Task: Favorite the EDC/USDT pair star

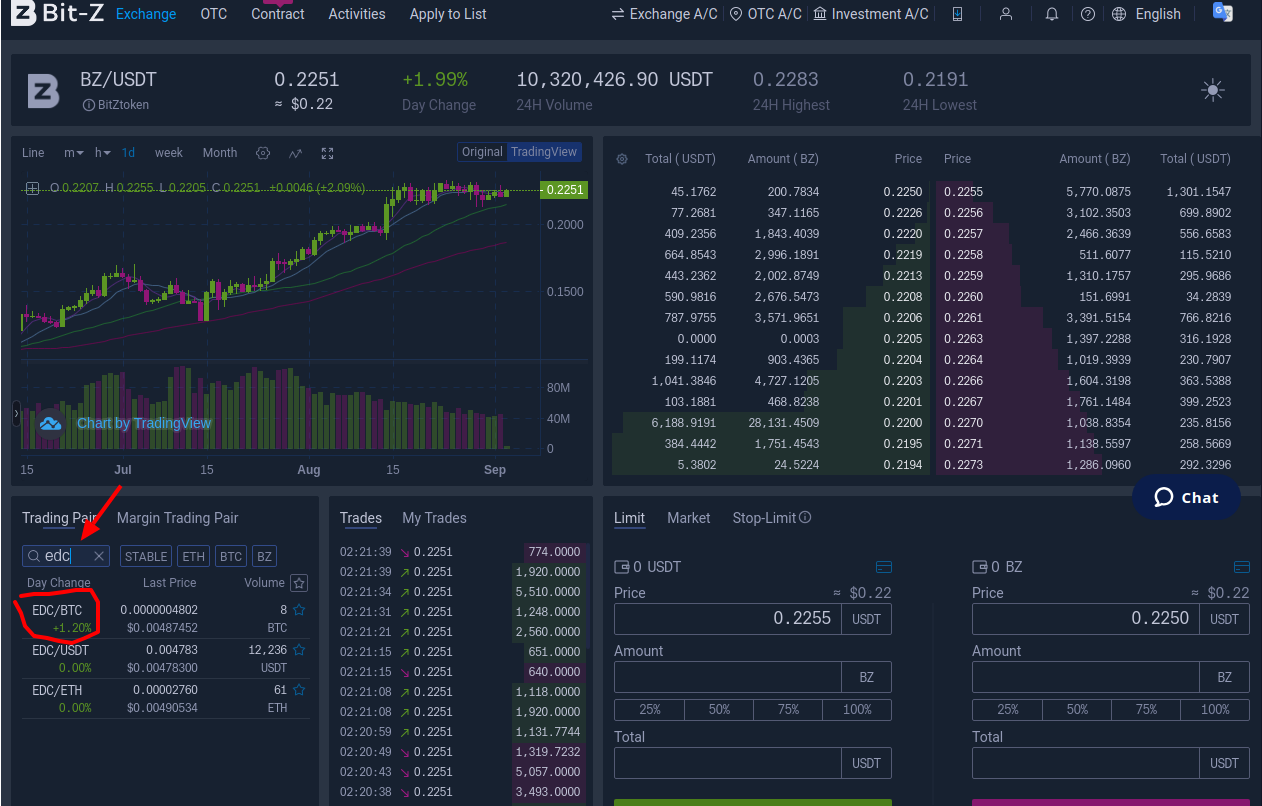Action: pos(299,650)
